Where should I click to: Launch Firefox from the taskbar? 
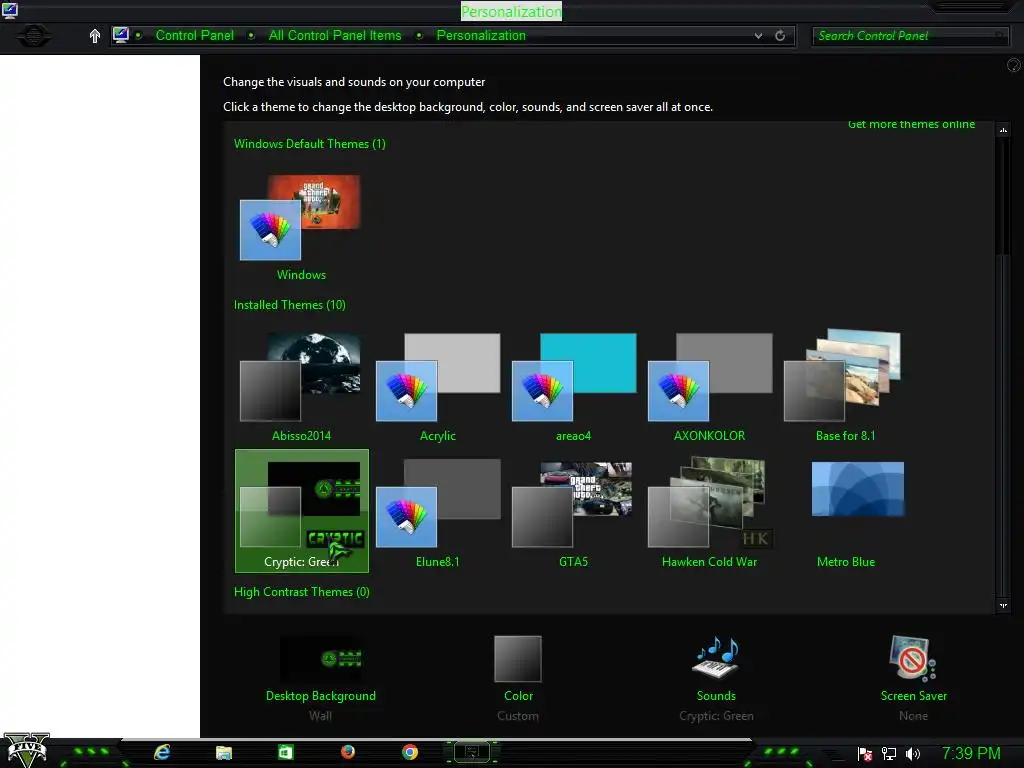(348, 752)
